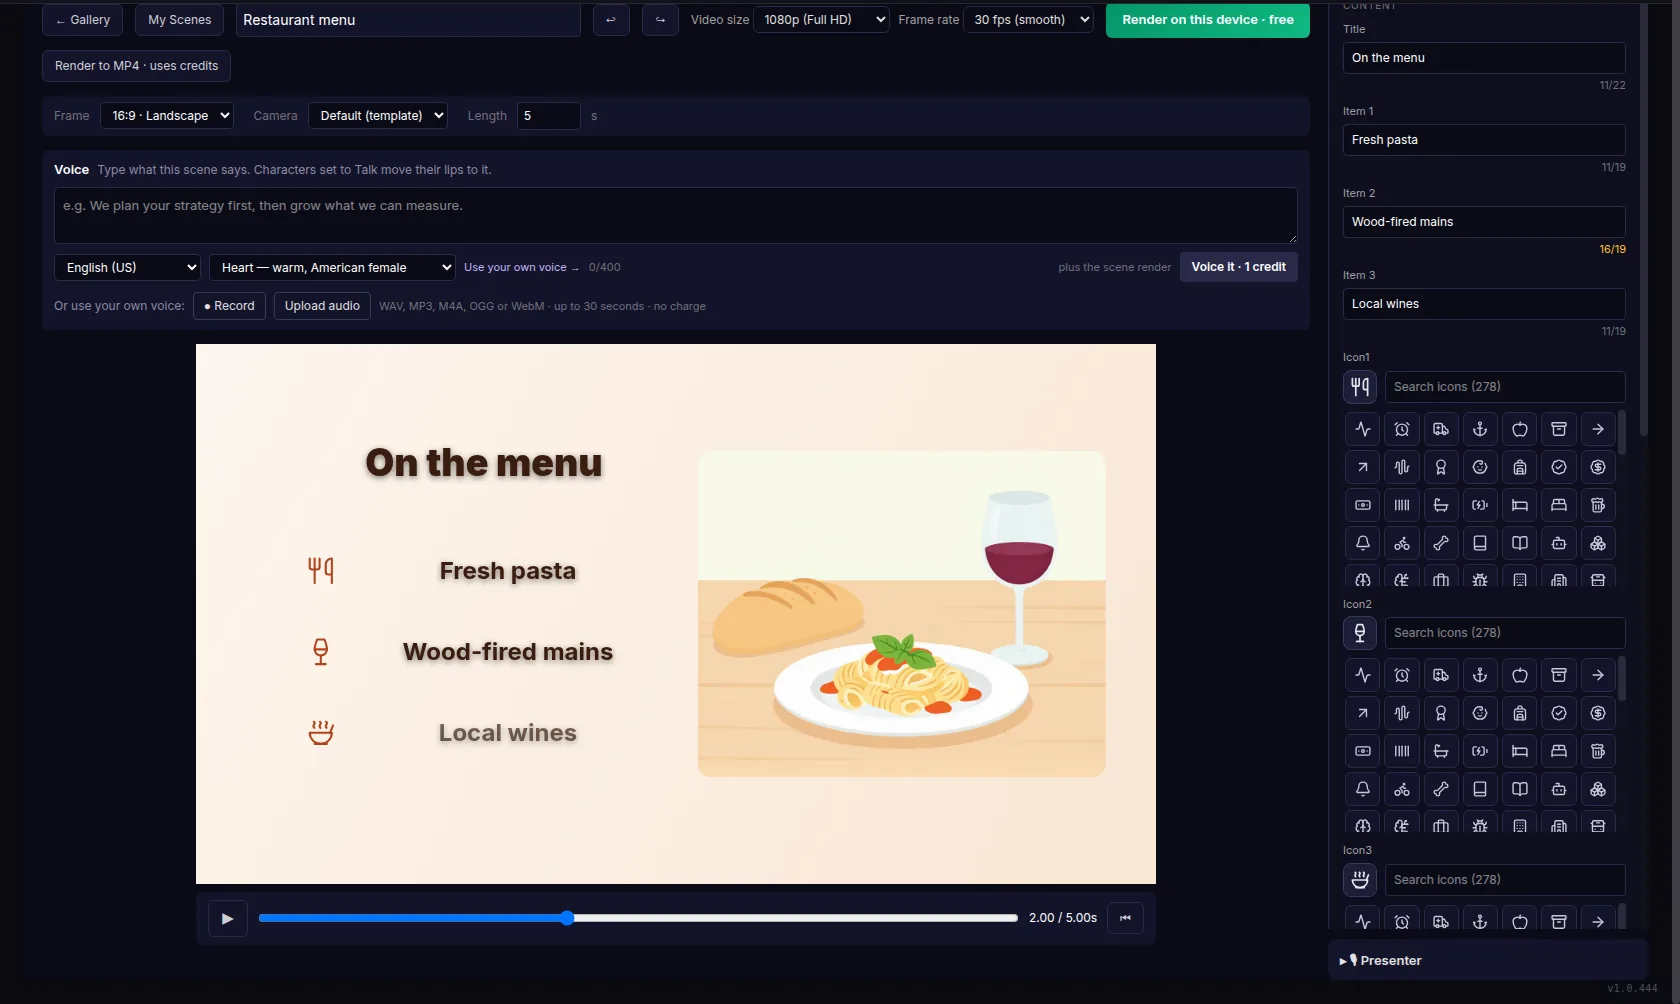Click the skip-to-start button beside timecode

(1125, 918)
